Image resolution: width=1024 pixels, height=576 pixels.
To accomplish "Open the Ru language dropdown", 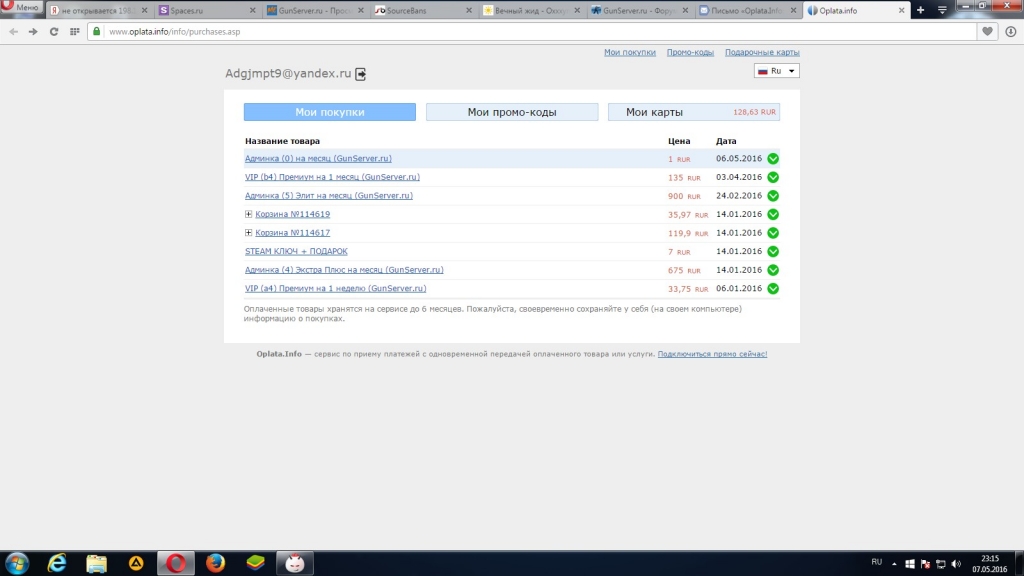I will click(x=776, y=71).
